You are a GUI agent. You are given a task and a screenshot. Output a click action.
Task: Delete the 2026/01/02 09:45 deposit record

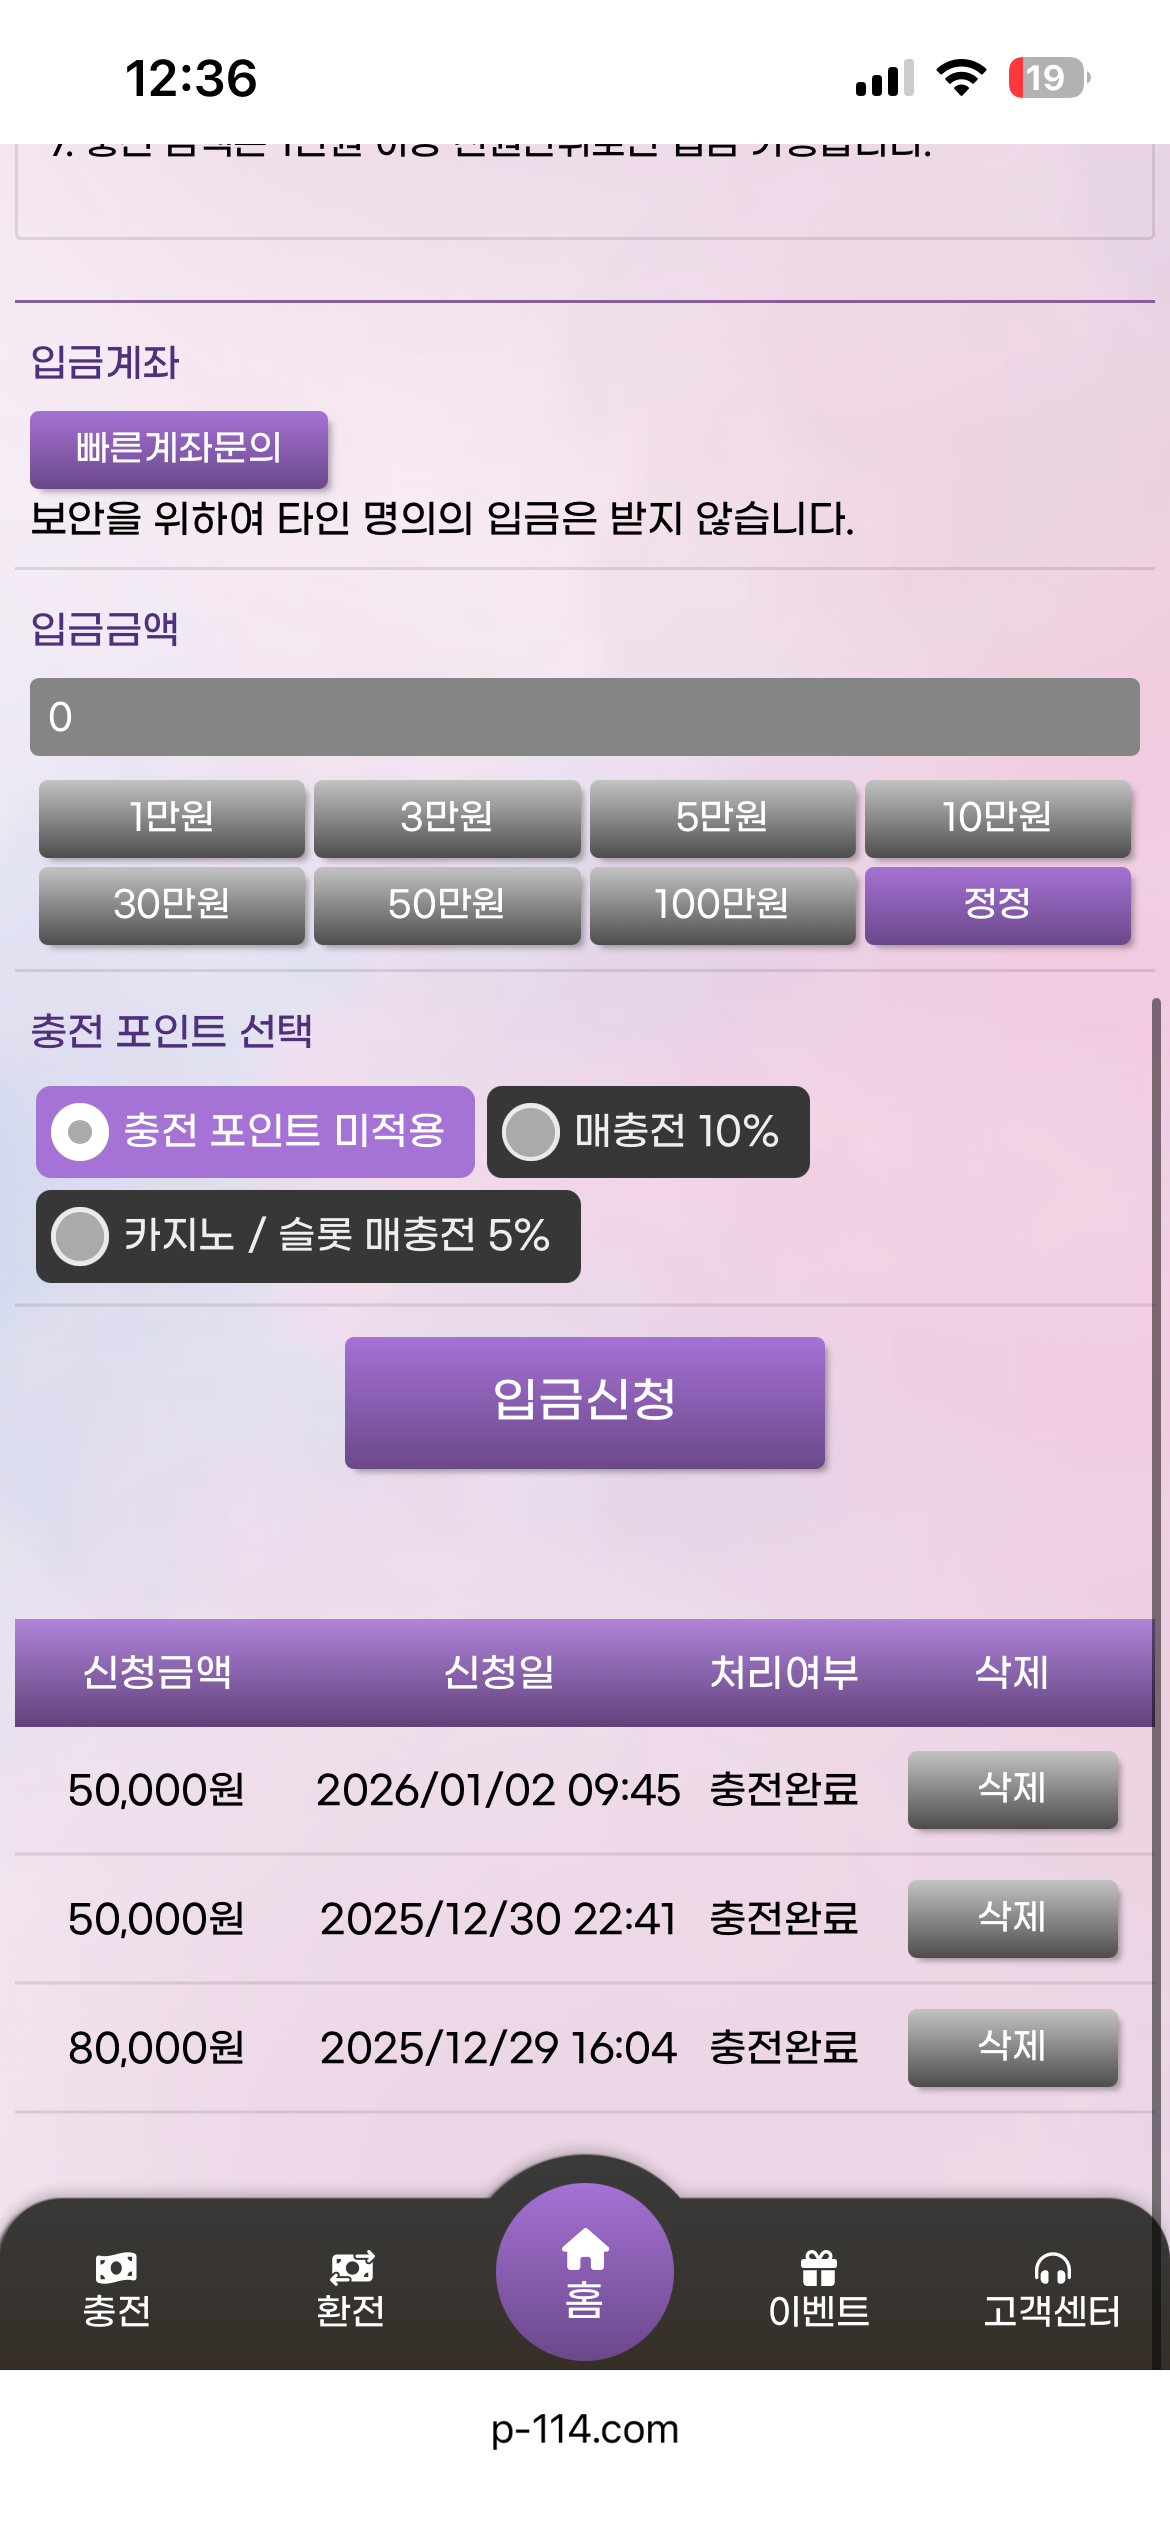pos(1012,1789)
